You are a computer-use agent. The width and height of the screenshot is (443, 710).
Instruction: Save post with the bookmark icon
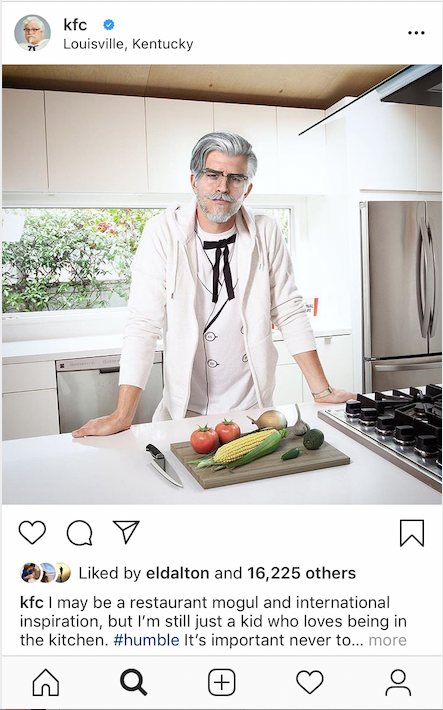click(x=412, y=533)
